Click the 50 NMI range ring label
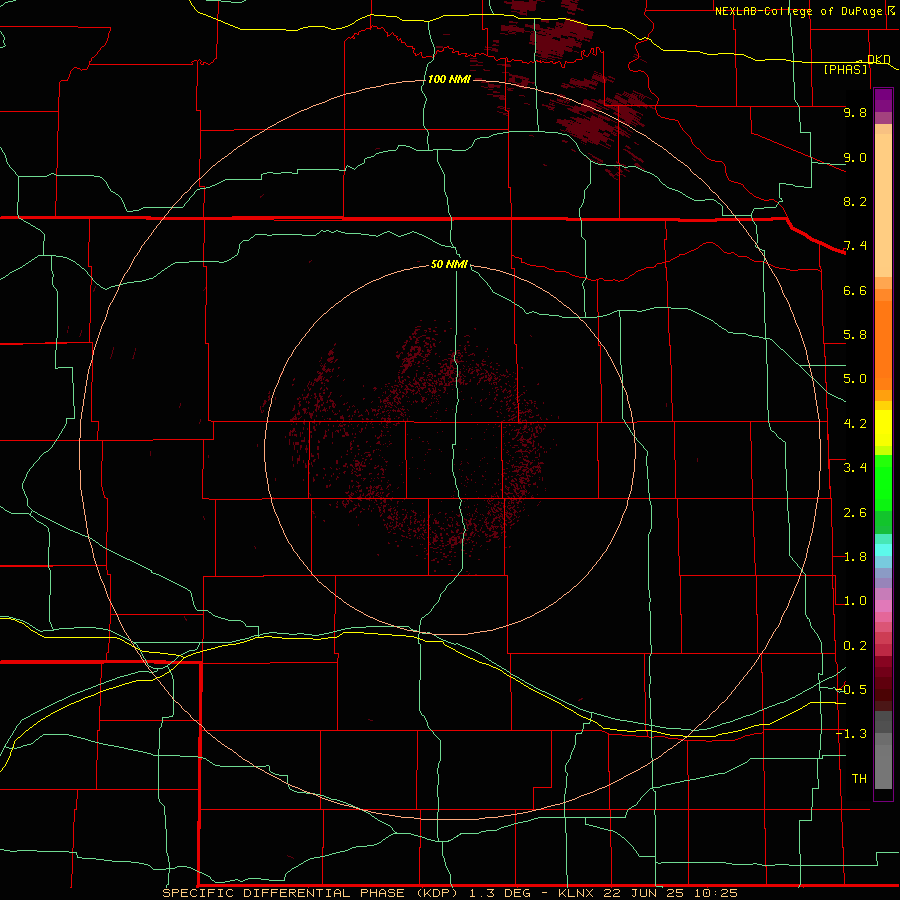The width and height of the screenshot is (900, 900). pyautogui.click(x=449, y=264)
